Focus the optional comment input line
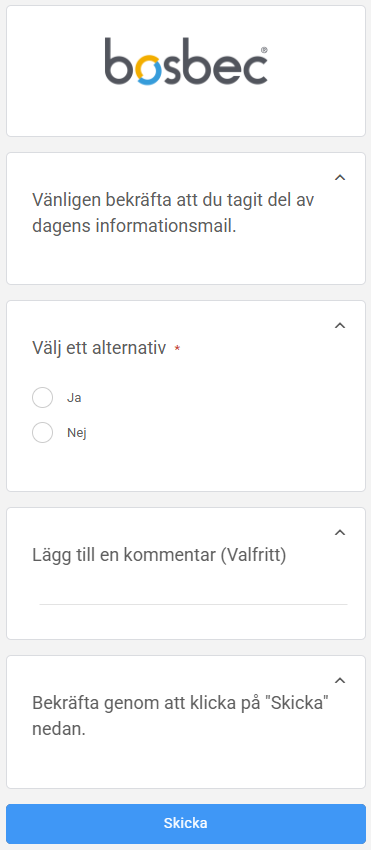The height and width of the screenshot is (850, 371). (193, 594)
